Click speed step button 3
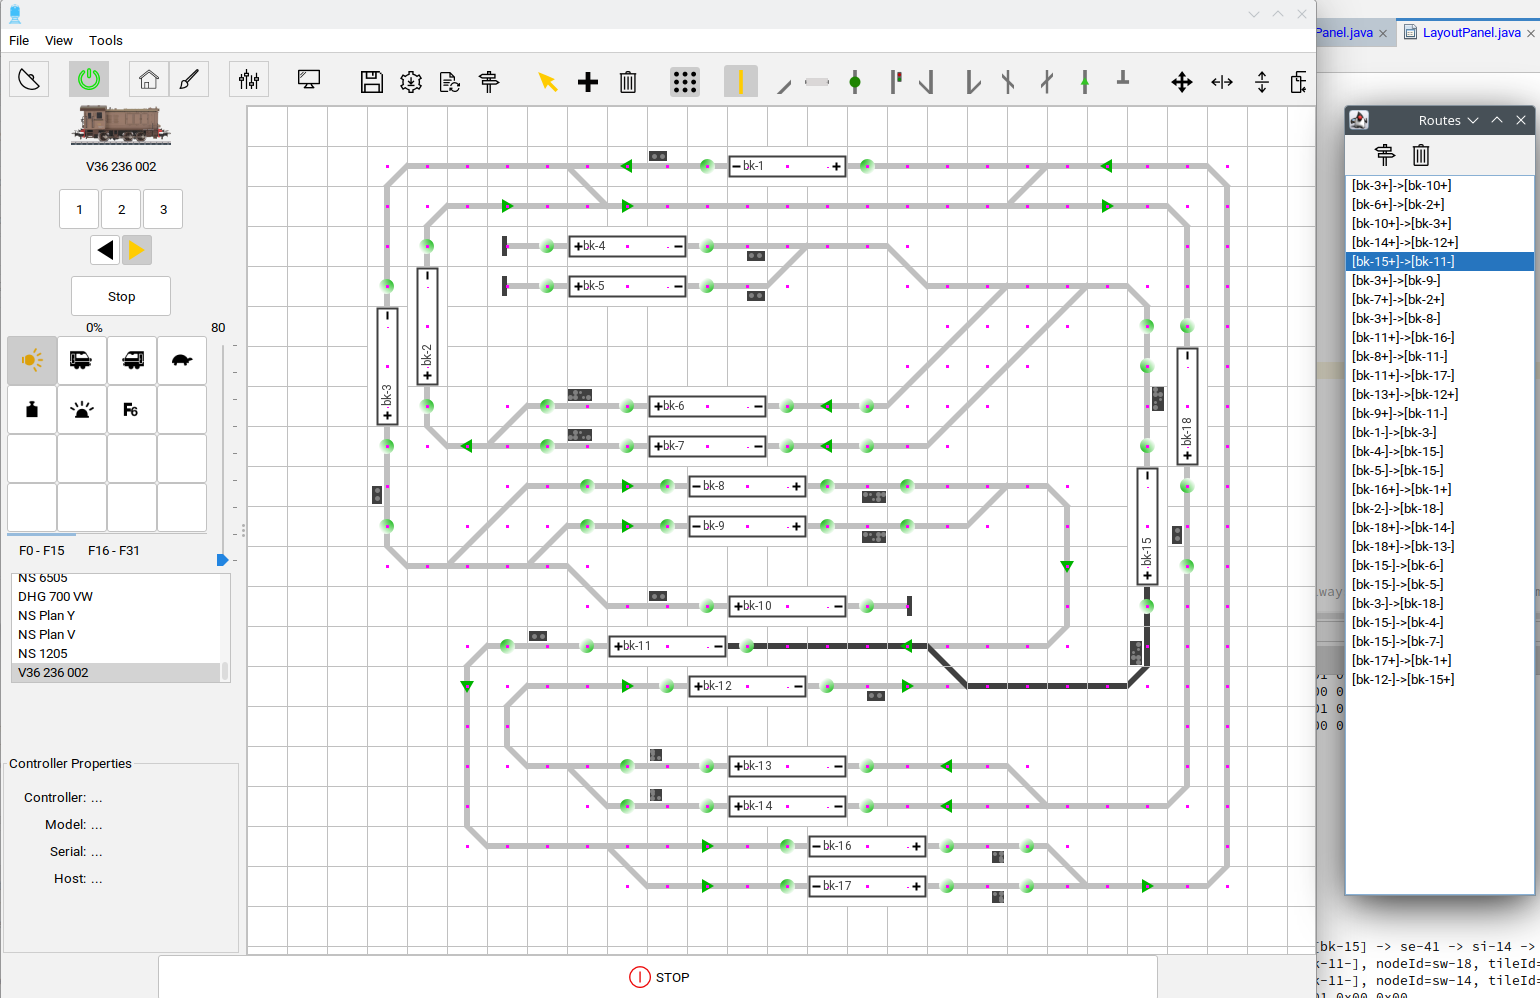The width and height of the screenshot is (1540, 998). 164,209
